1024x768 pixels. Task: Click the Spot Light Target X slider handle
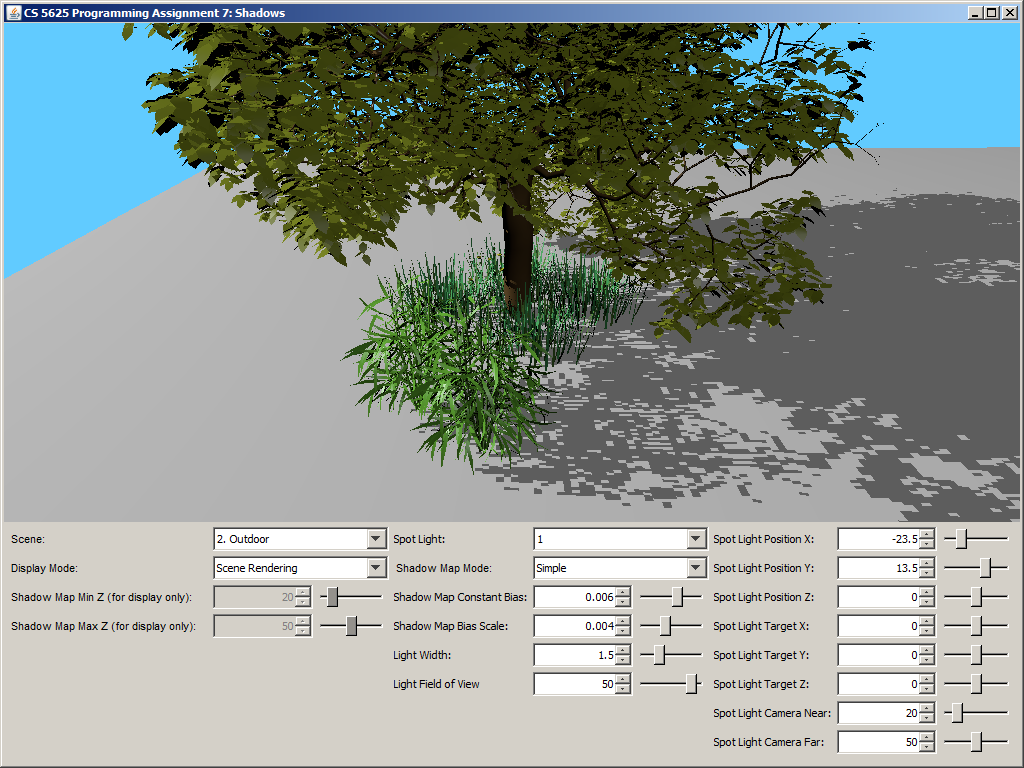(976, 626)
